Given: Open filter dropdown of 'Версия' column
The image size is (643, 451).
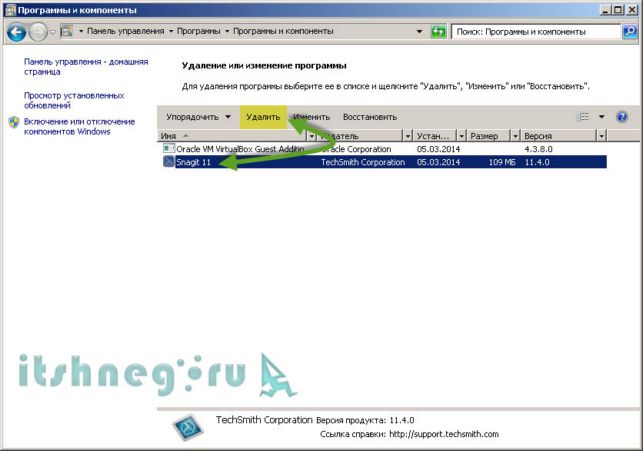Looking at the screenshot, I should click(x=602, y=136).
